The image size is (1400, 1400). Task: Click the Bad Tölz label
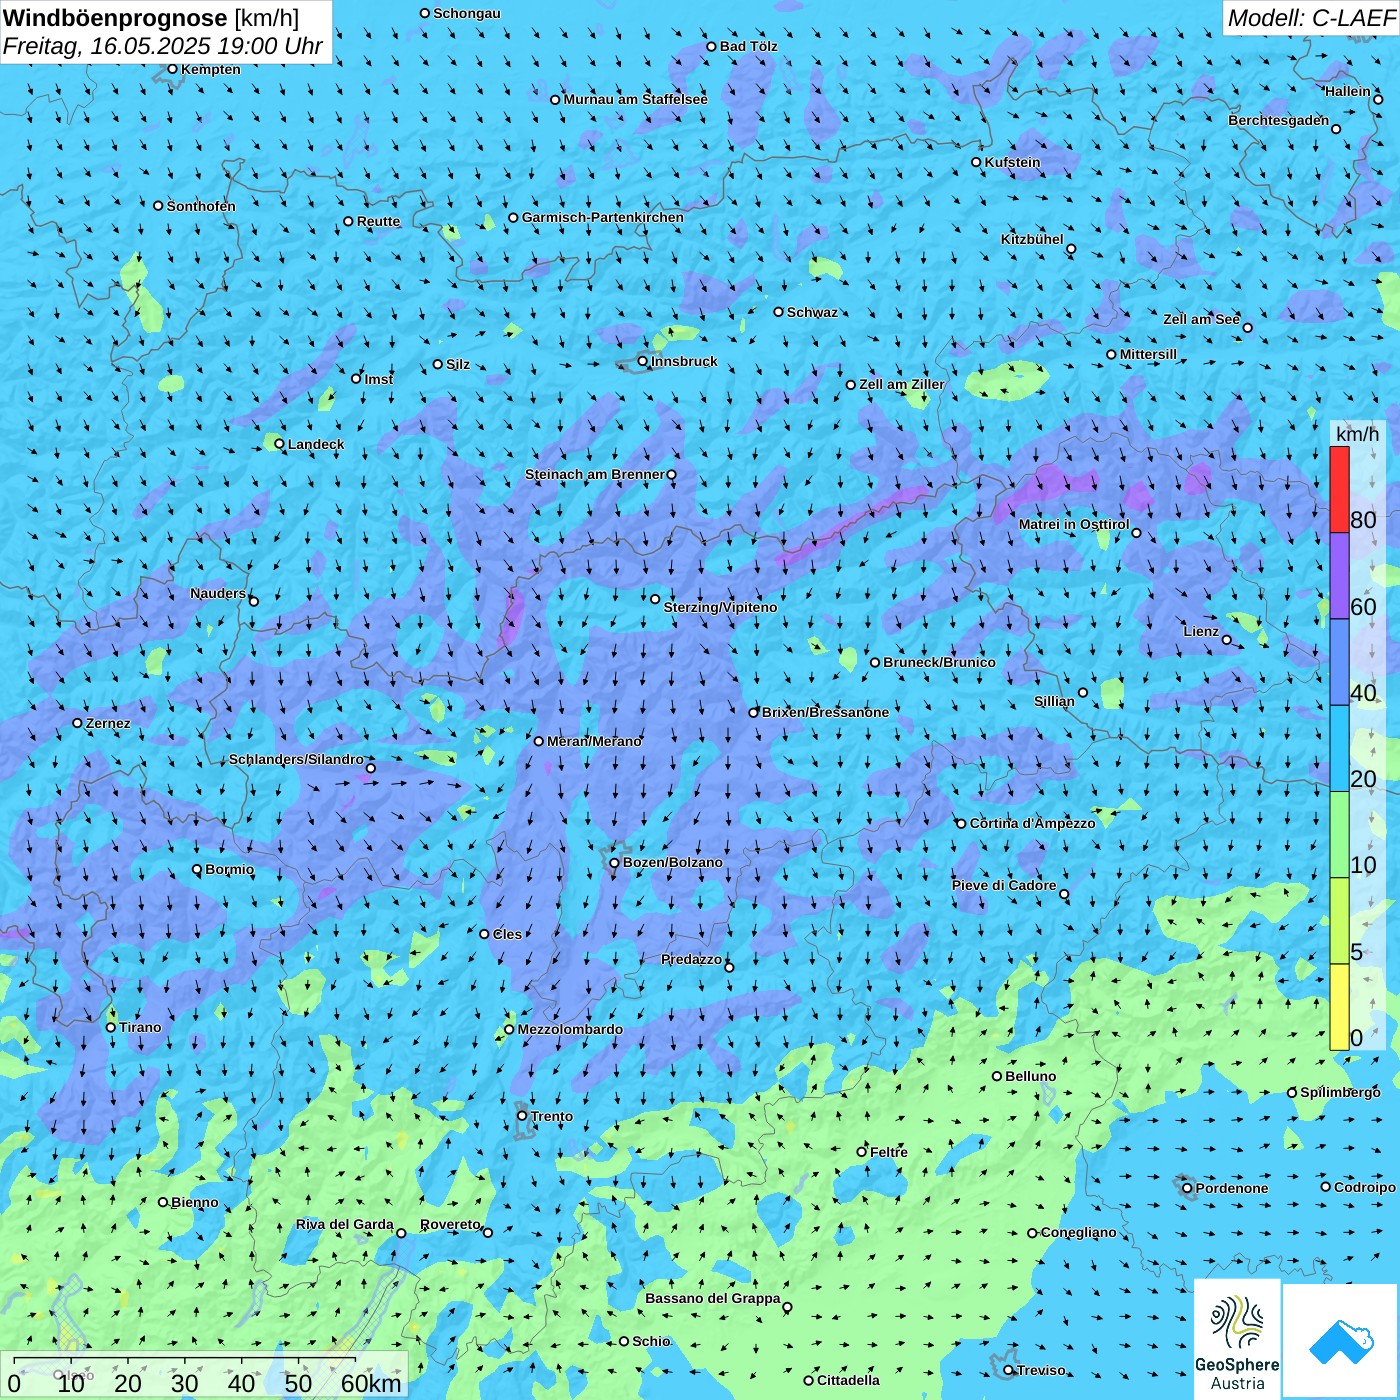(748, 46)
